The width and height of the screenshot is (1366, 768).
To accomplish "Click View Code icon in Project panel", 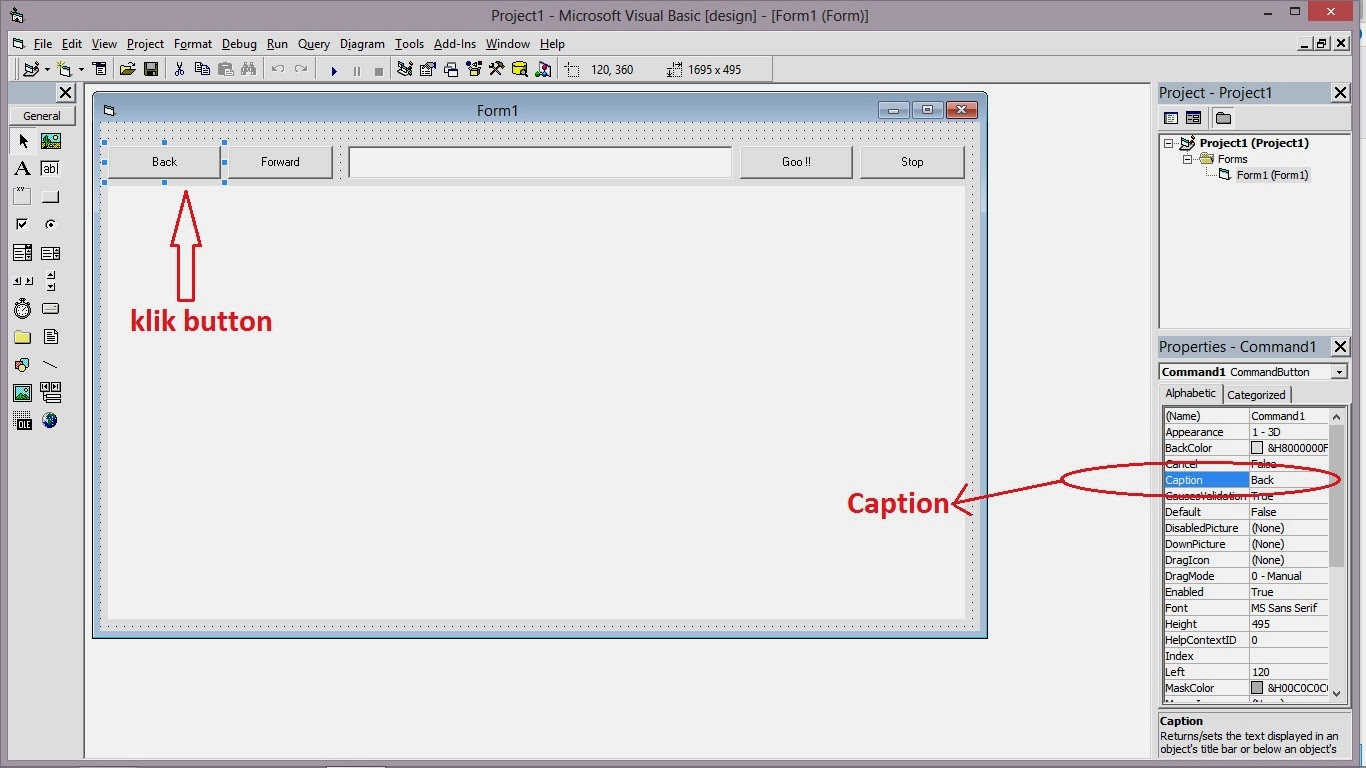I will click(1171, 118).
